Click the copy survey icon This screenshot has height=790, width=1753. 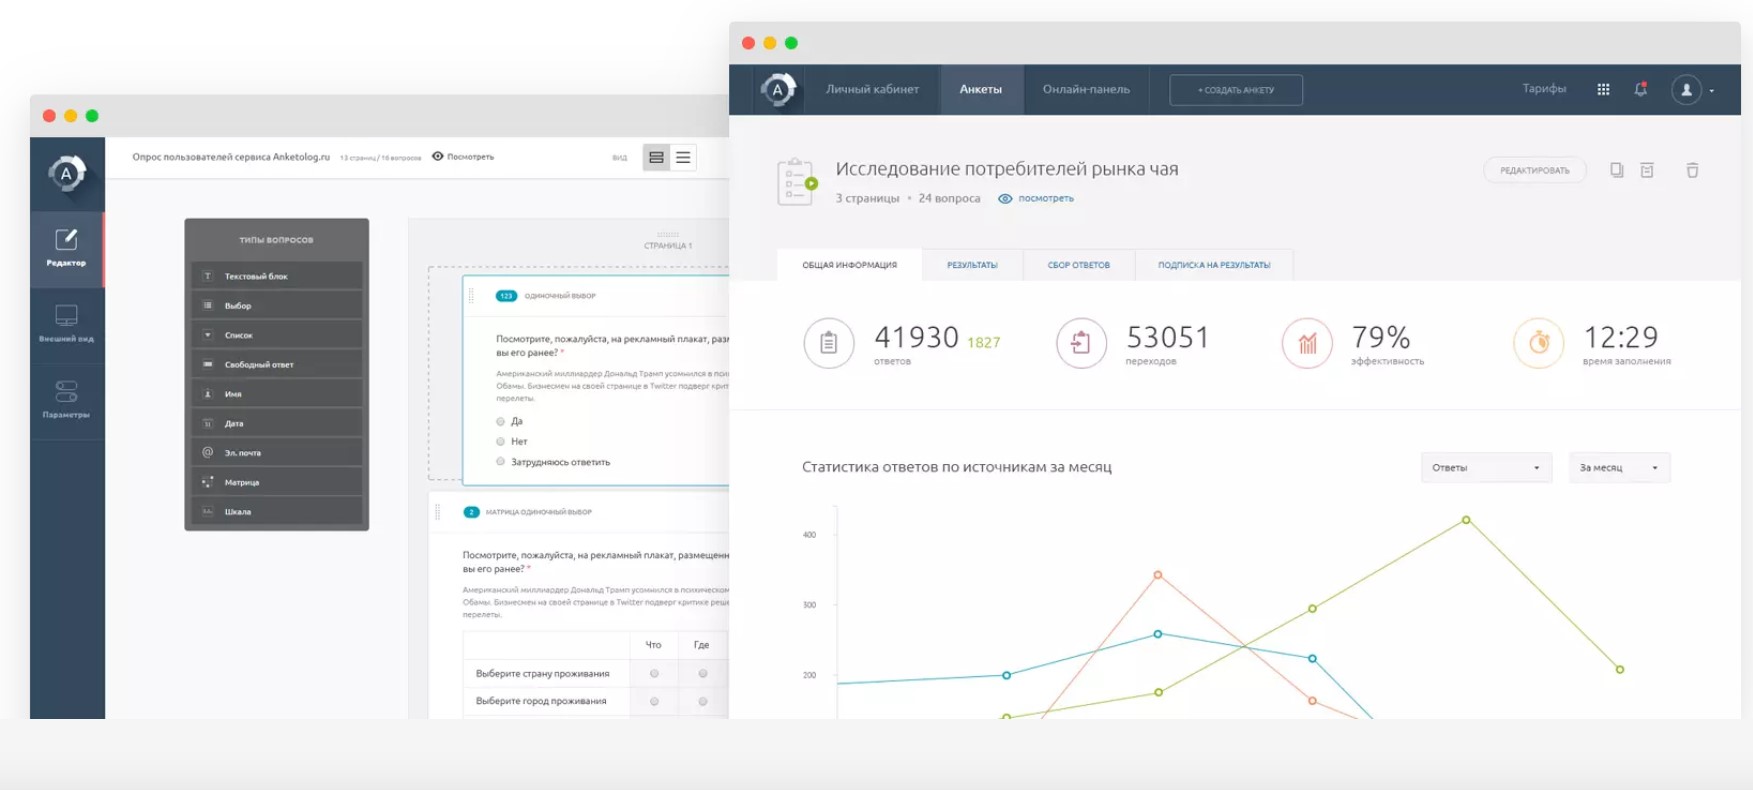point(1616,170)
